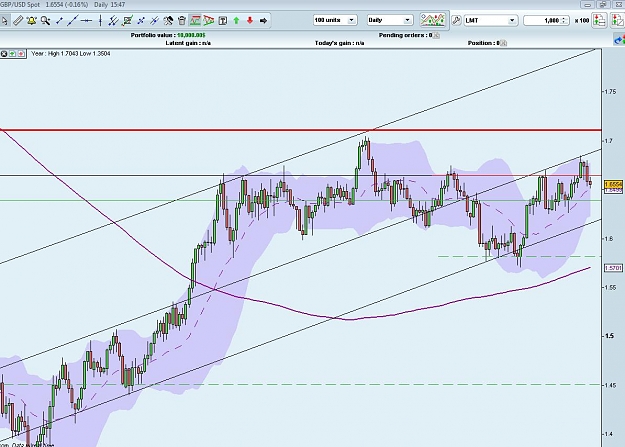Click the trash bin delete objects icon
The height and width of the screenshot is (447, 625).
tap(182, 20)
